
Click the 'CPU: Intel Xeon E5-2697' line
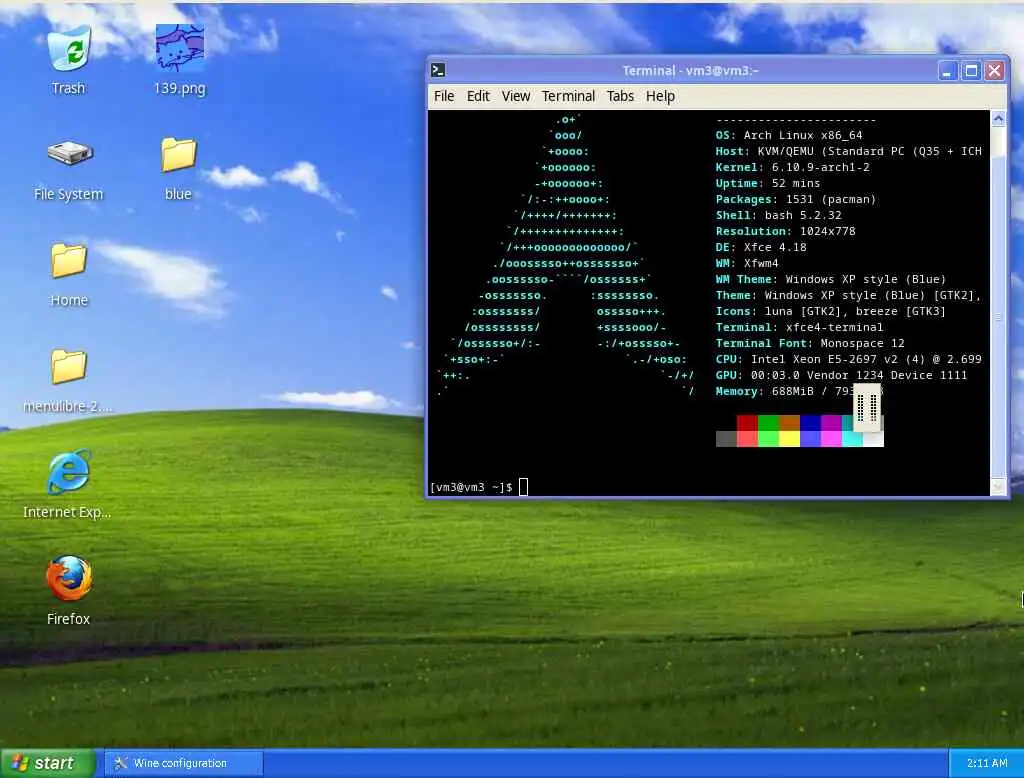point(848,359)
